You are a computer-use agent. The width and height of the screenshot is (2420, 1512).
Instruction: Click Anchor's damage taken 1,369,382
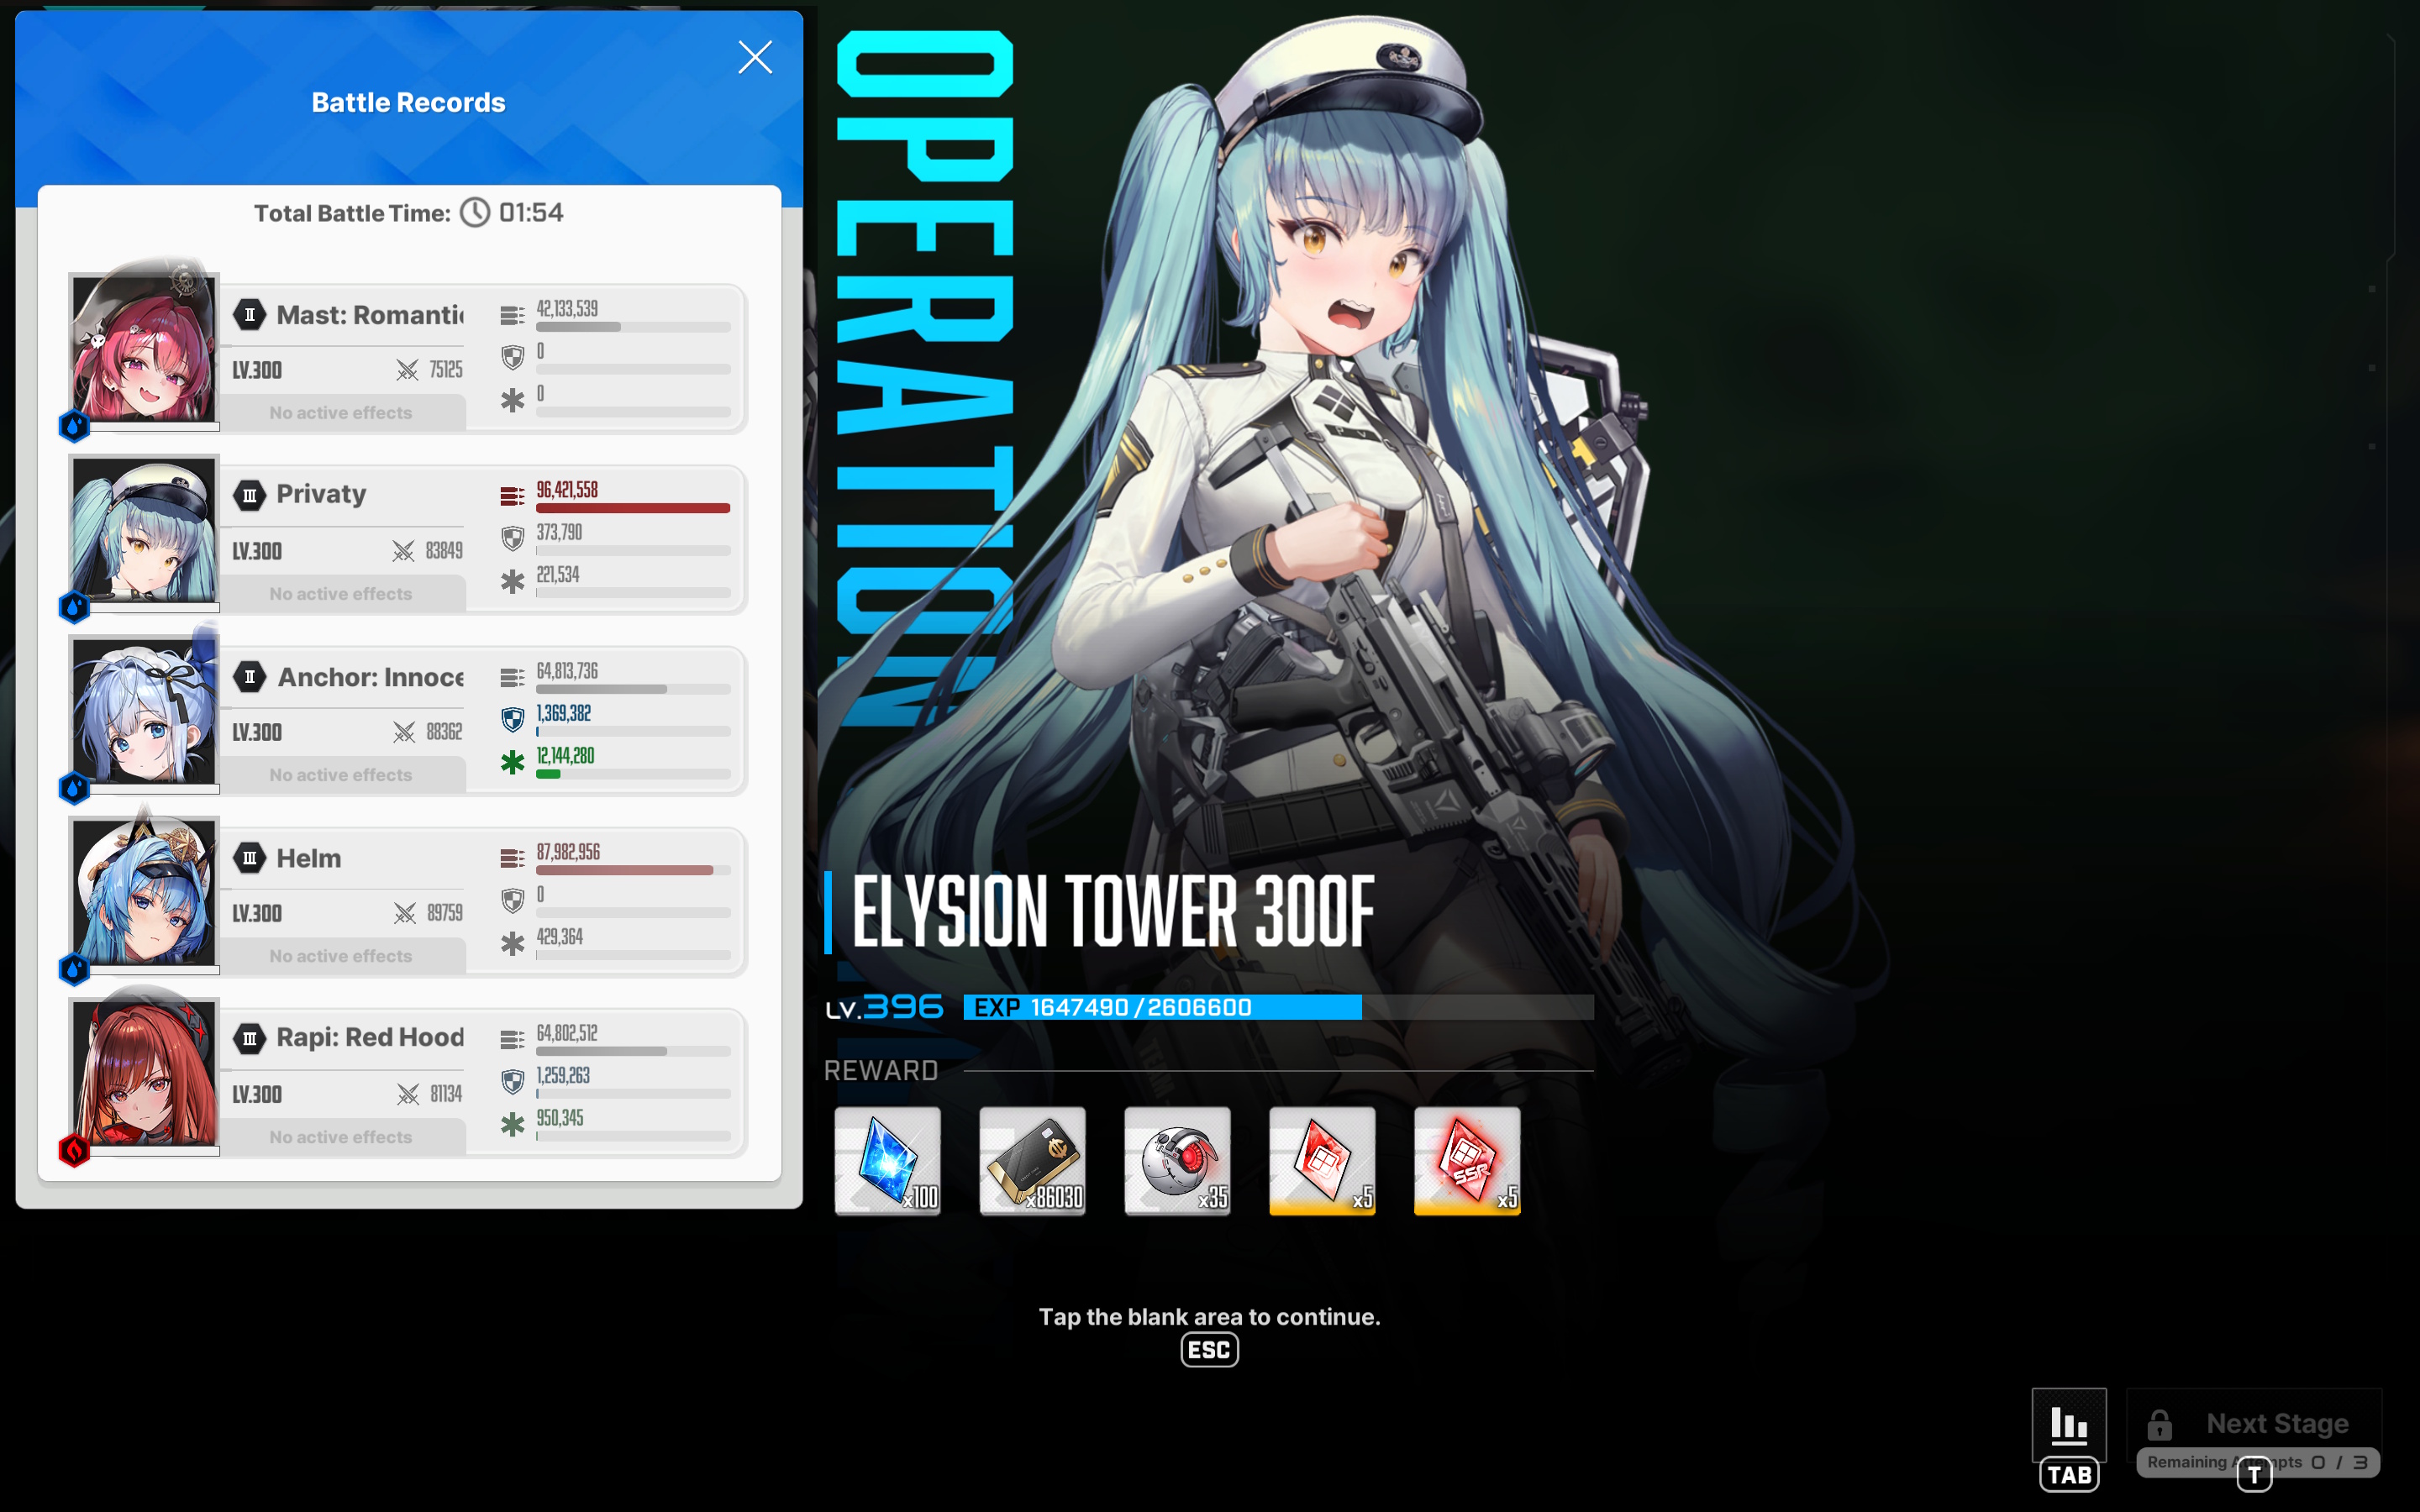click(564, 713)
